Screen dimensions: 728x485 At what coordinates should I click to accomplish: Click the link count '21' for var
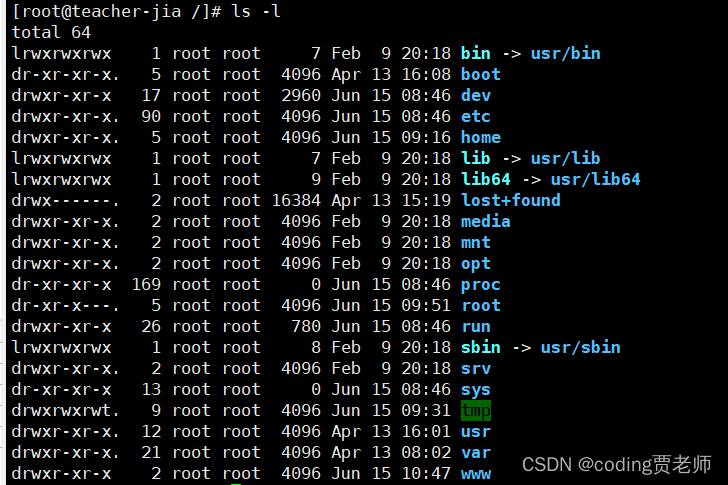coord(151,453)
